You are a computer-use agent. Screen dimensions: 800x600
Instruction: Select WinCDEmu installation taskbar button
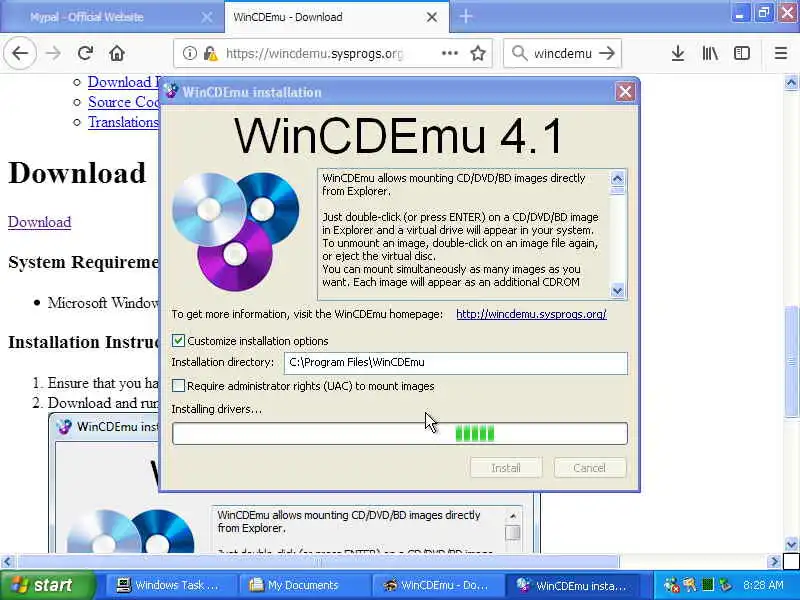574,585
